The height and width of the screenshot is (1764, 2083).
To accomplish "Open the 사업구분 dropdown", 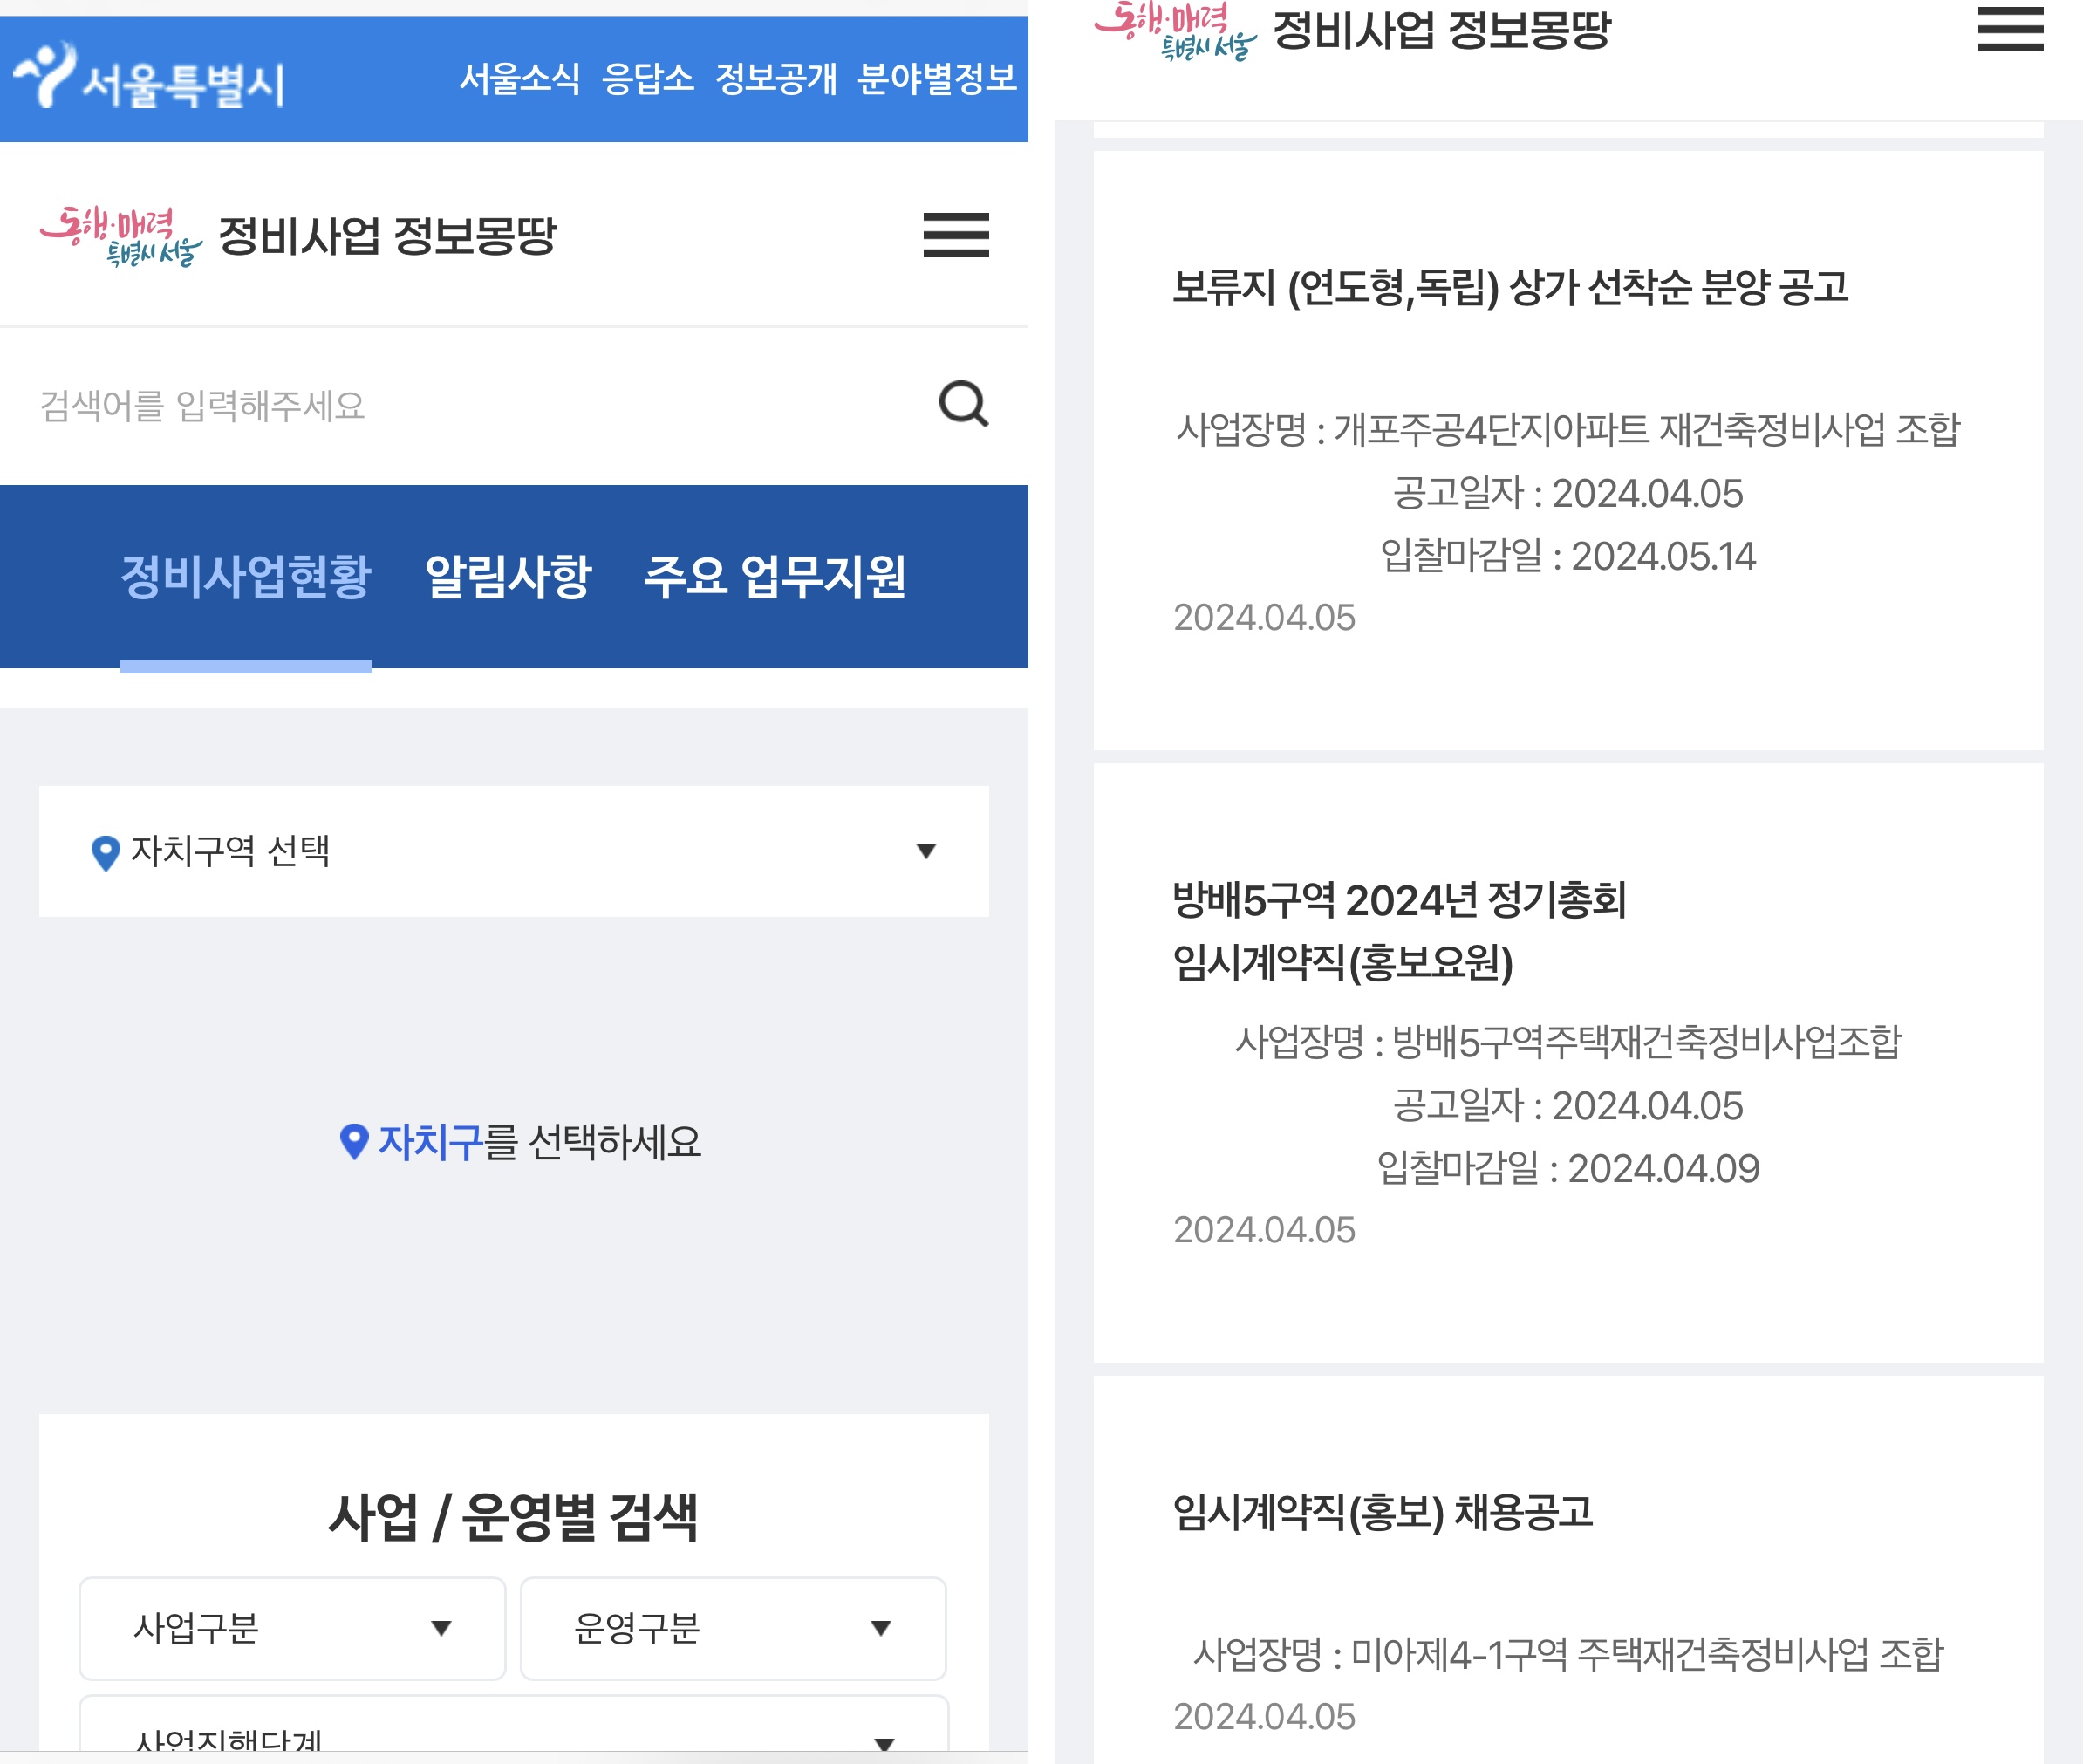I will [292, 1627].
